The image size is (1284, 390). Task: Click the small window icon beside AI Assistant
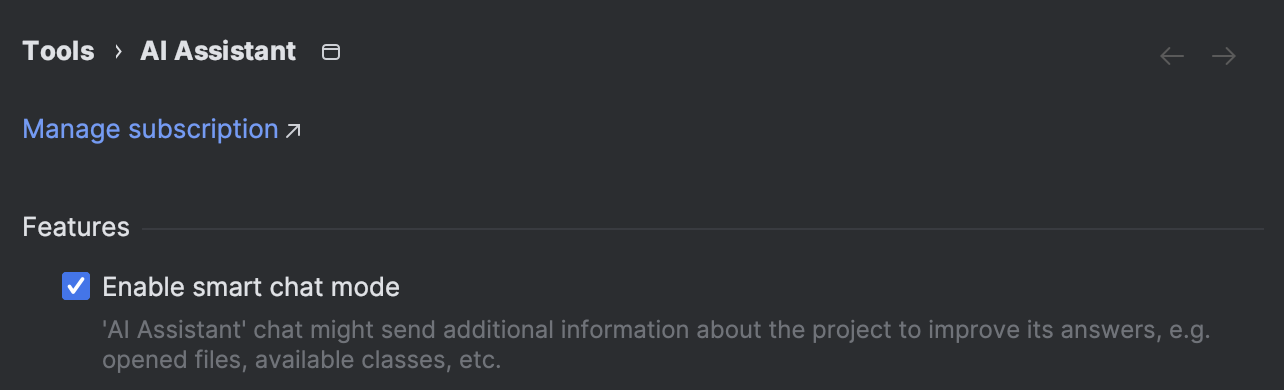tap(331, 52)
